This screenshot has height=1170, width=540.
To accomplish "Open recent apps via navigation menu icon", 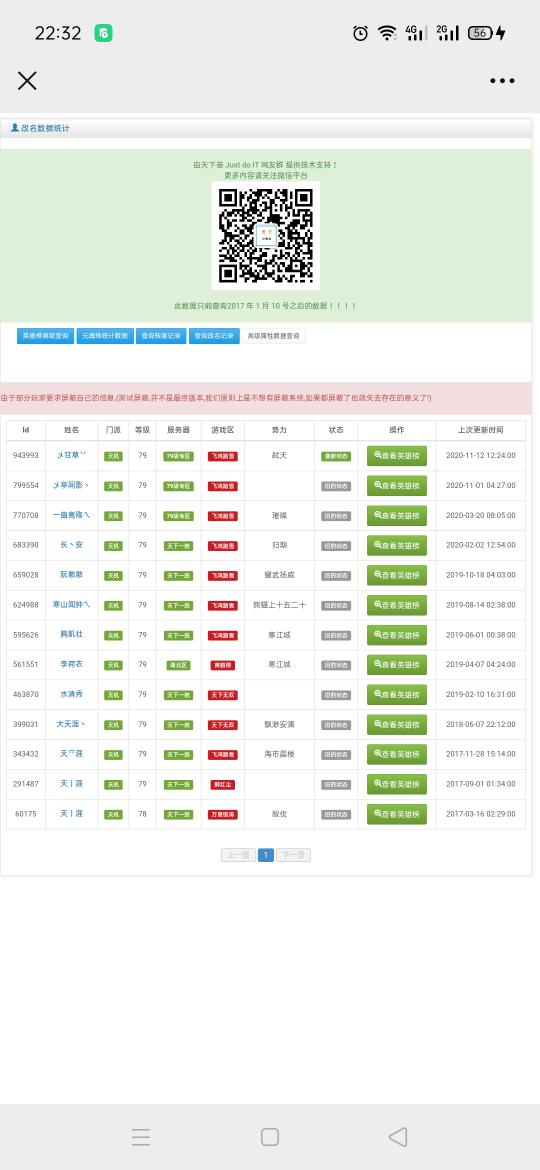I will click(x=141, y=1136).
